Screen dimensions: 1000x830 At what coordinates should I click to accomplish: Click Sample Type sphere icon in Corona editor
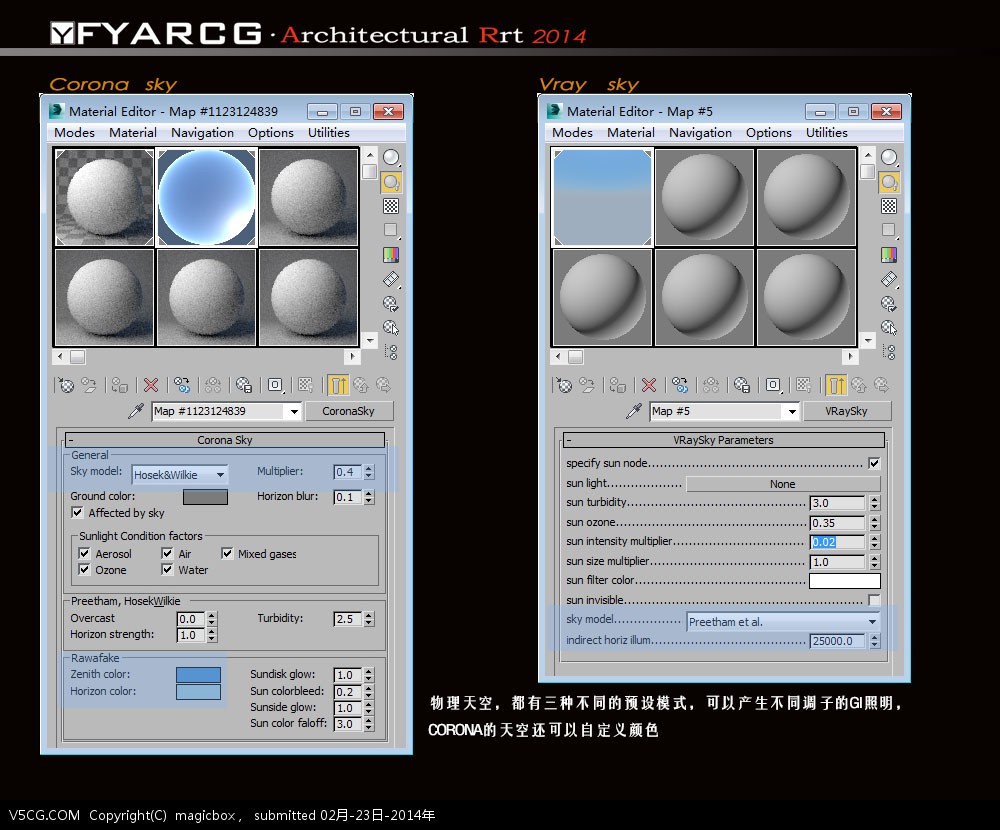click(x=391, y=157)
